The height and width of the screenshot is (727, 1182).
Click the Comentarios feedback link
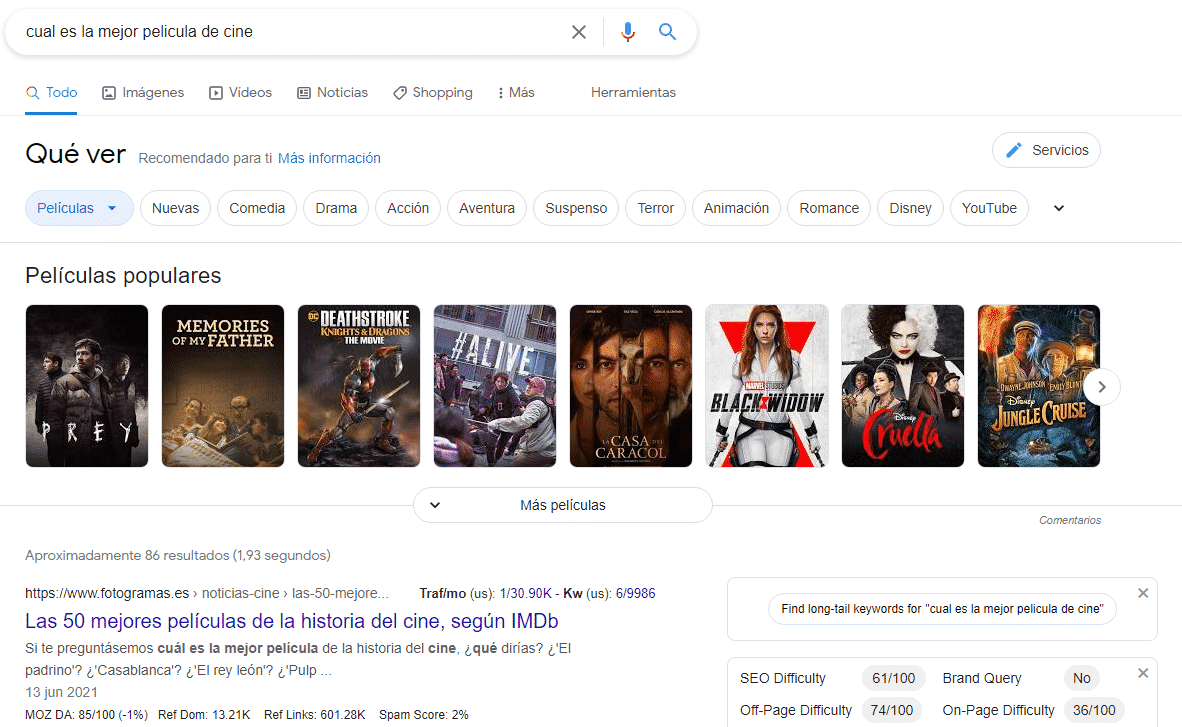pos(1070,520)
